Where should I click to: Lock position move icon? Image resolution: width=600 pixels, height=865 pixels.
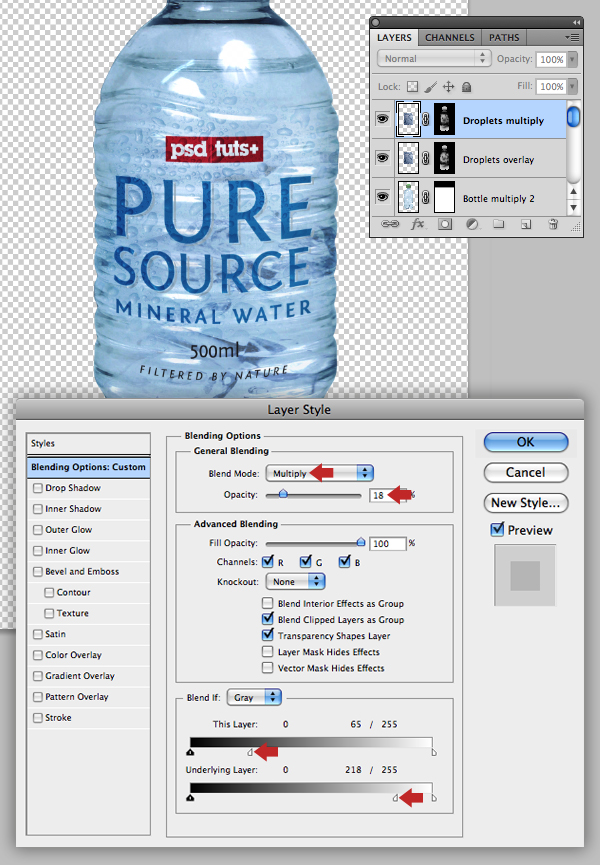[448, 87]
